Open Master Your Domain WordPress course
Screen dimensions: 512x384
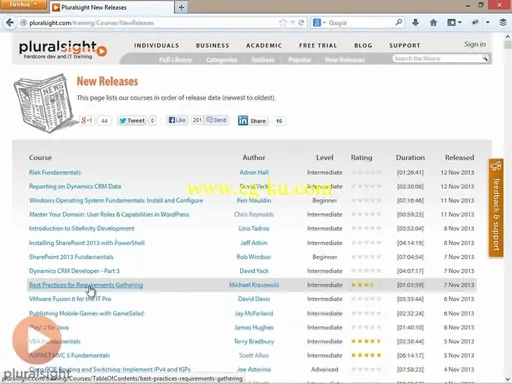tap(109, 214)
